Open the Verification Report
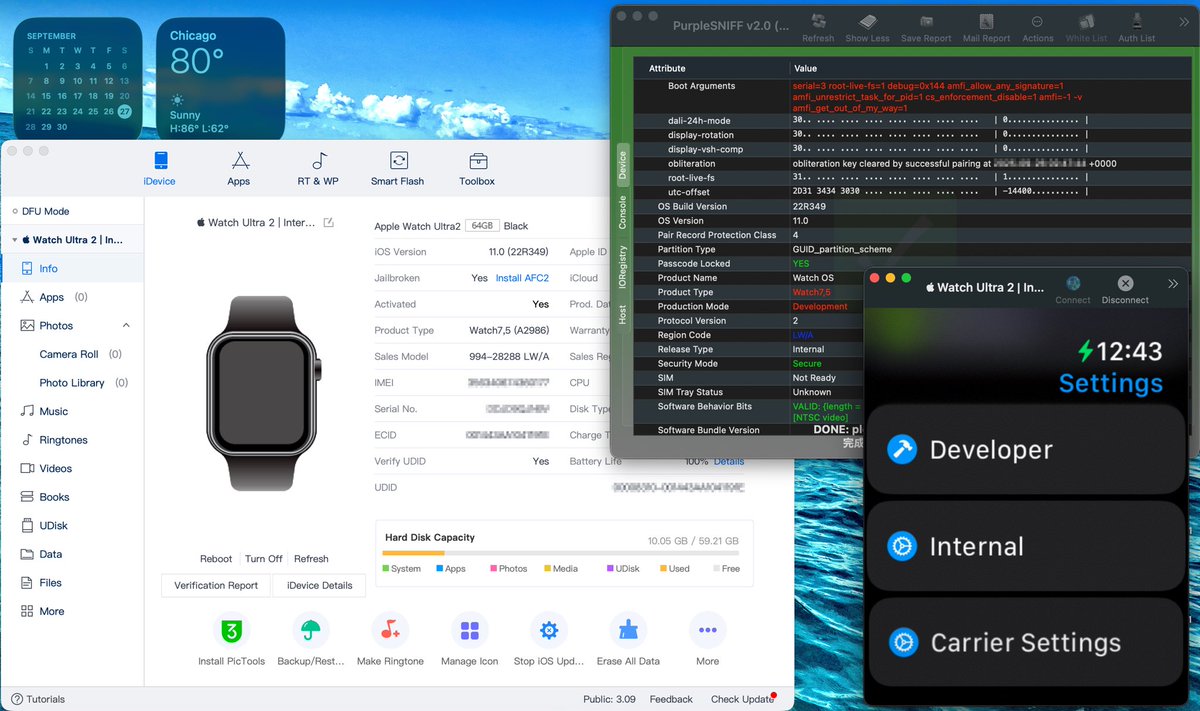Screen dimensions: 1200x711 click(x=216, y=586)
